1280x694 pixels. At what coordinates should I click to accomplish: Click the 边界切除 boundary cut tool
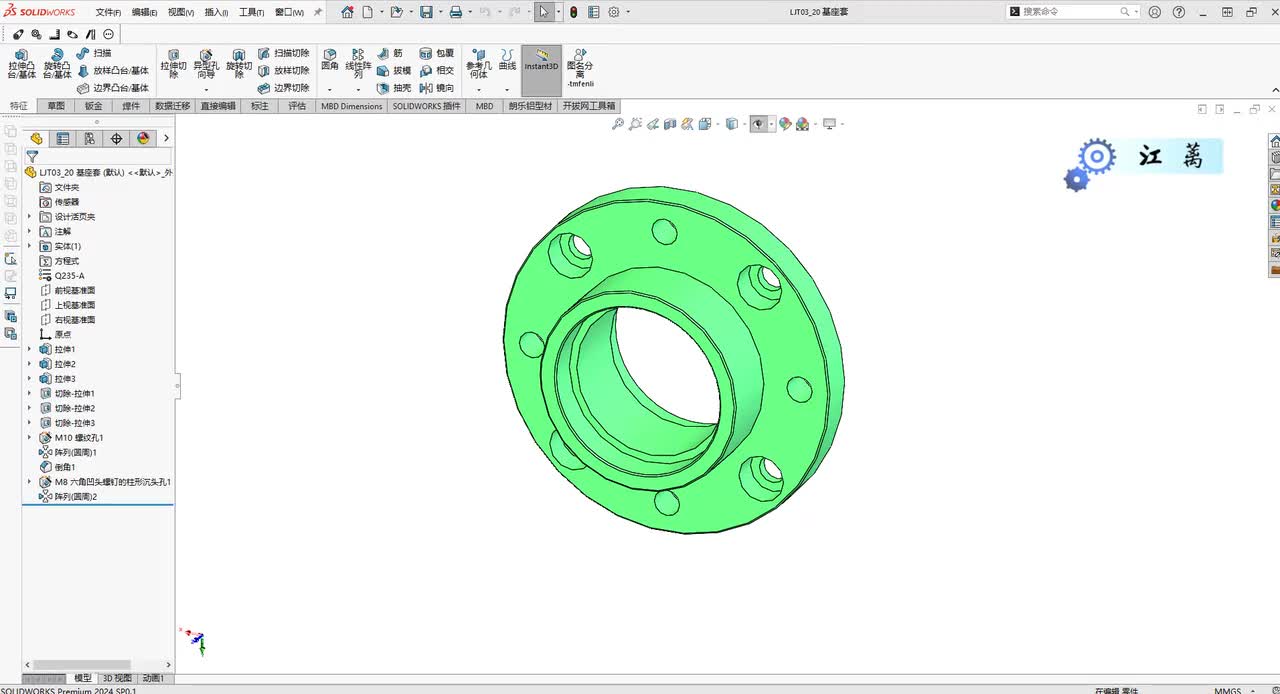tap(283, 88)
